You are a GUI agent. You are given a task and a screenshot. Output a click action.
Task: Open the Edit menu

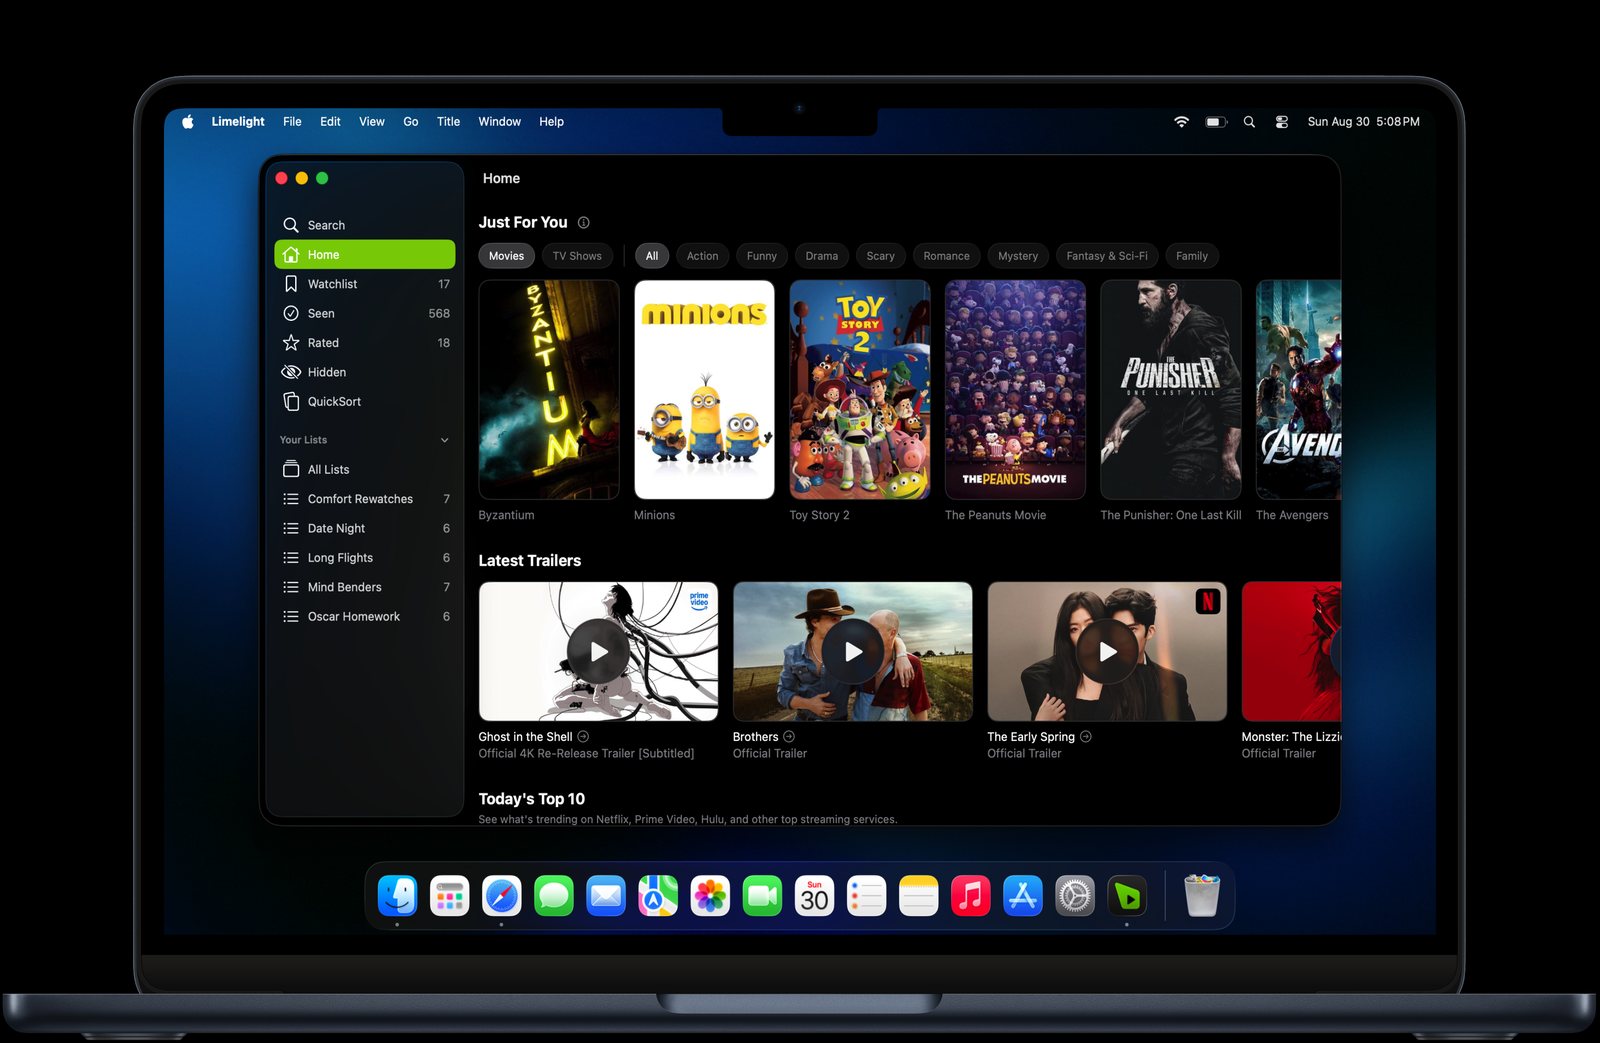point(330,121)
